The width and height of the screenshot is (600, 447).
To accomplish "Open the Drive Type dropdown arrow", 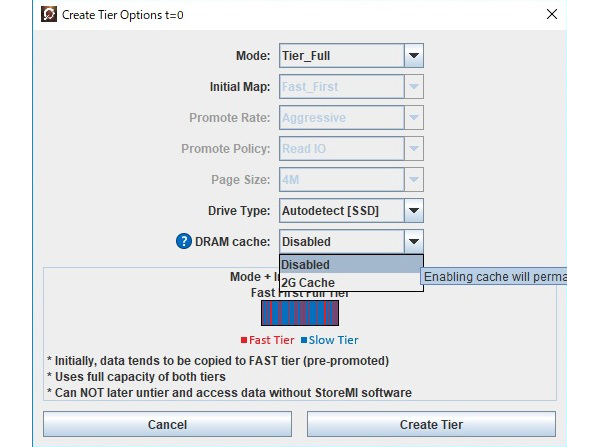I will click(414, 210).
